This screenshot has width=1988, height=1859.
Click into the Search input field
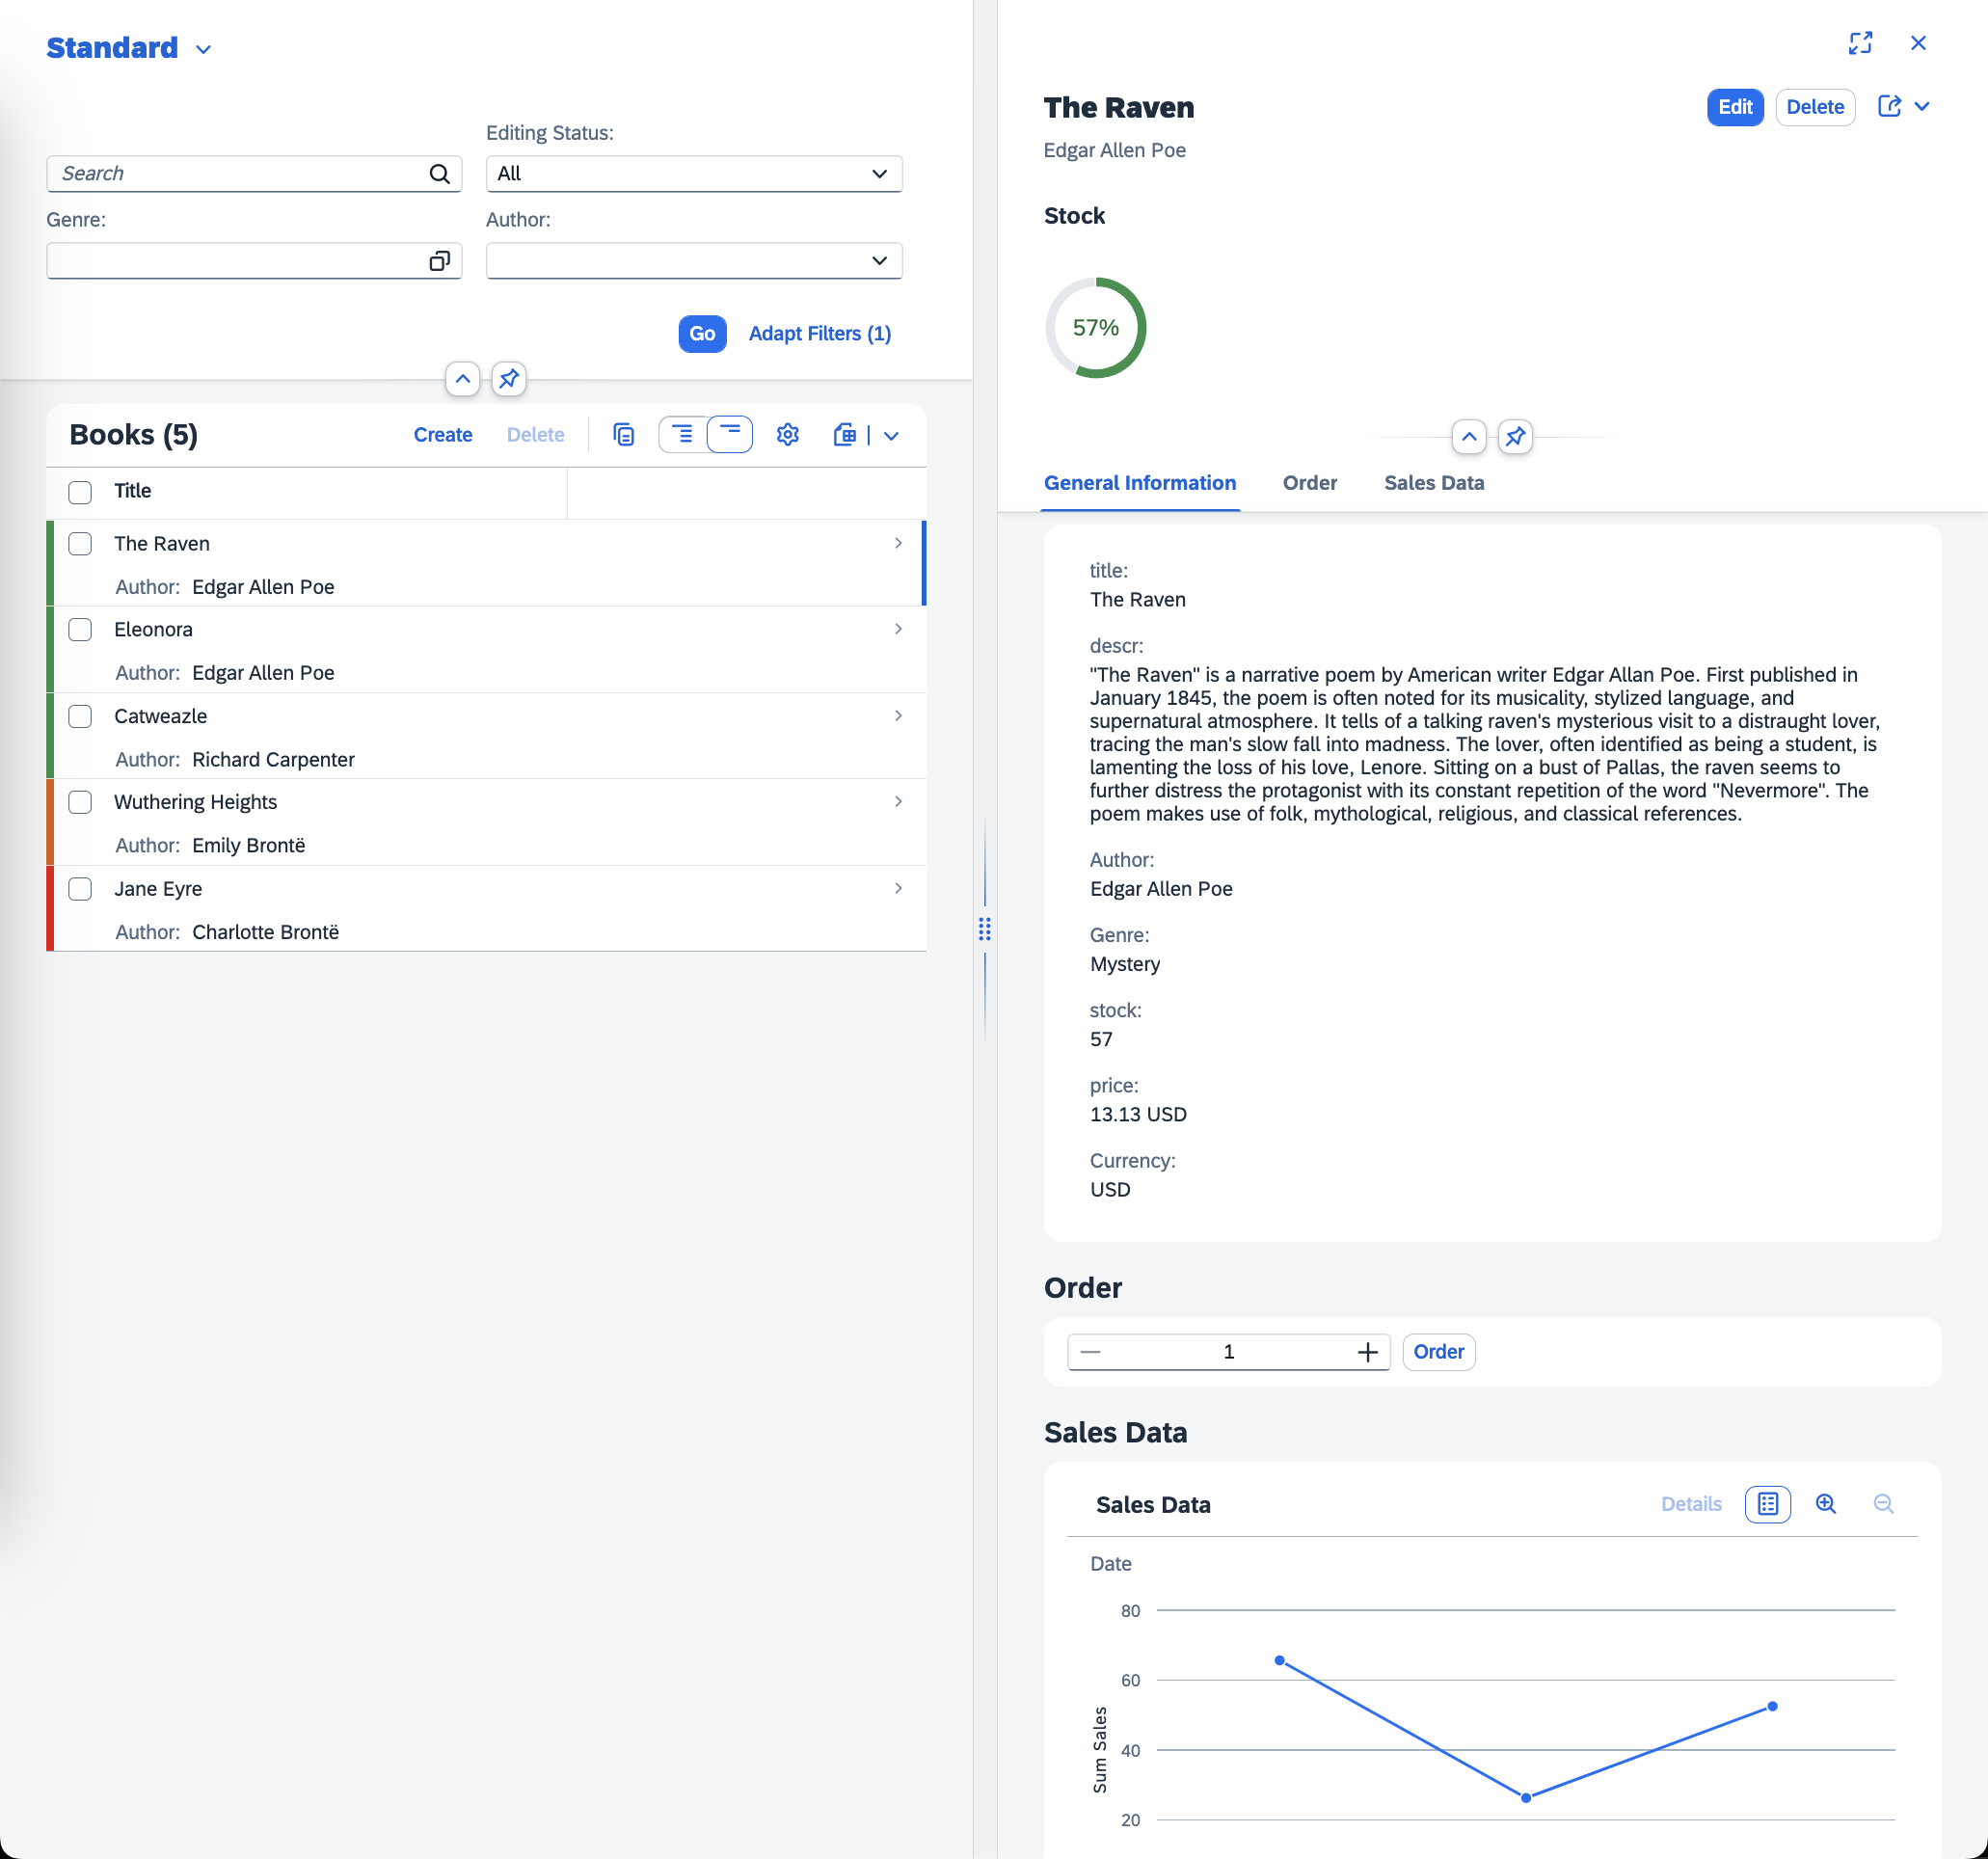240,174
